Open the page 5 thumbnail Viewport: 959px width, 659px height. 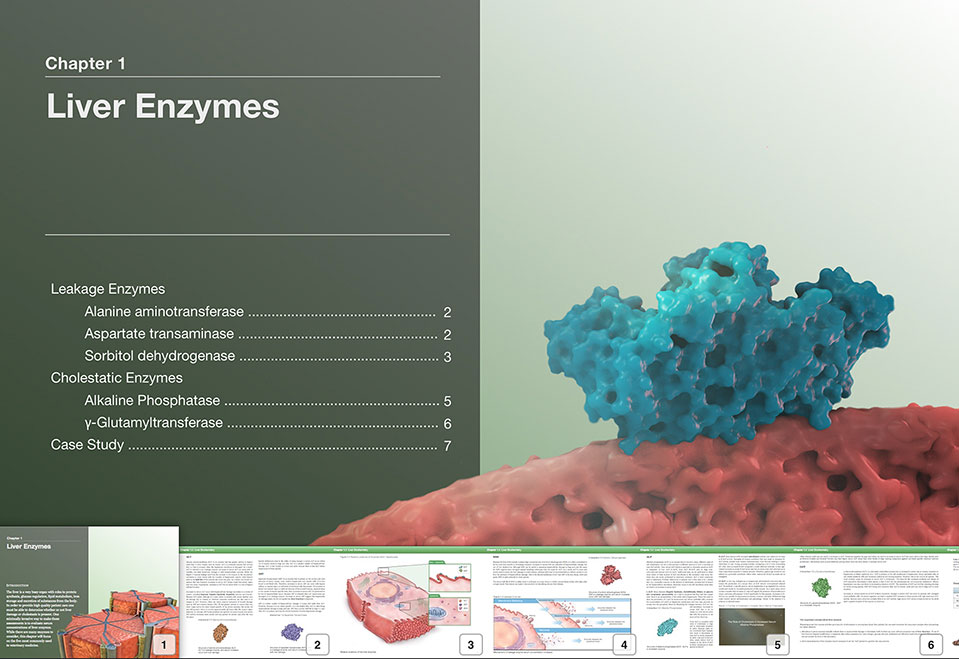(x=718, y=600)
